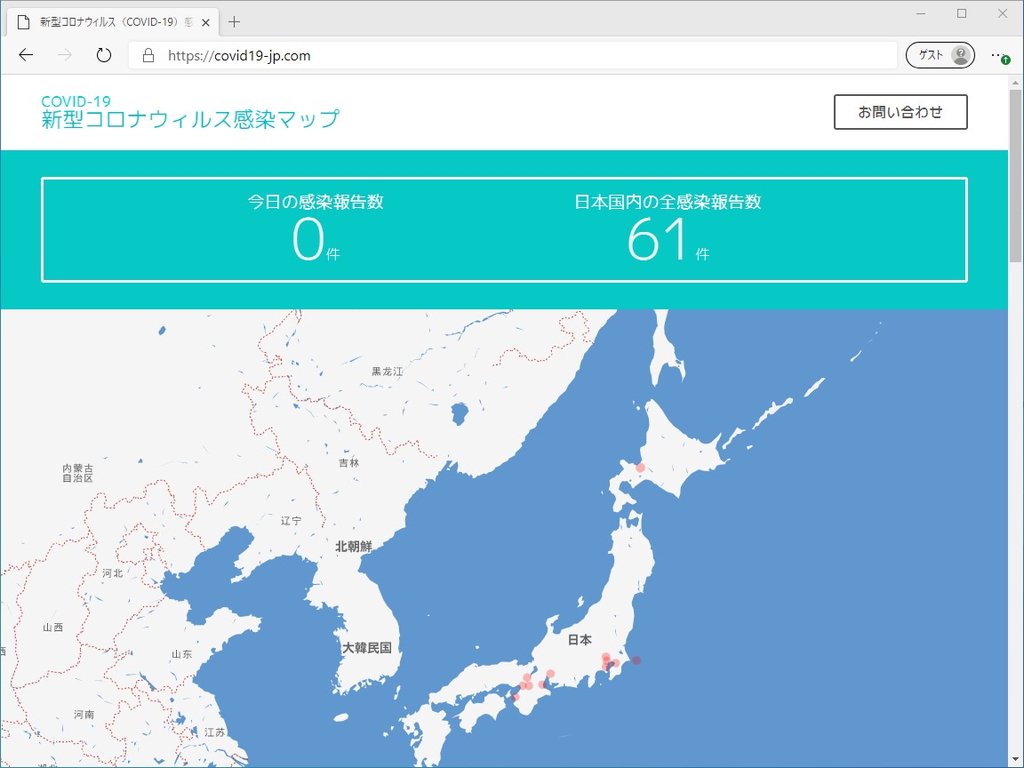This screenshot has width=1024, height=768.
Task: Click the browser back arrow
Action: (x=26, y=55)
